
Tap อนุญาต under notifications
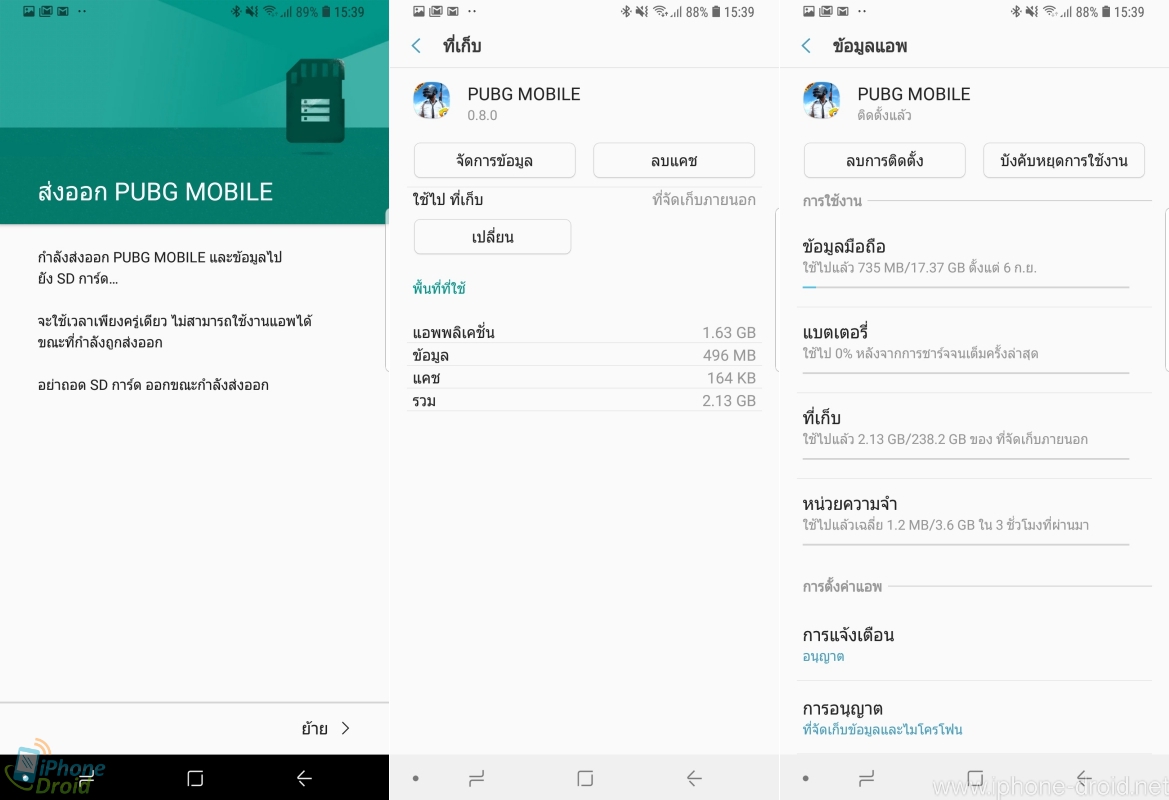click(x=823, y=657)
